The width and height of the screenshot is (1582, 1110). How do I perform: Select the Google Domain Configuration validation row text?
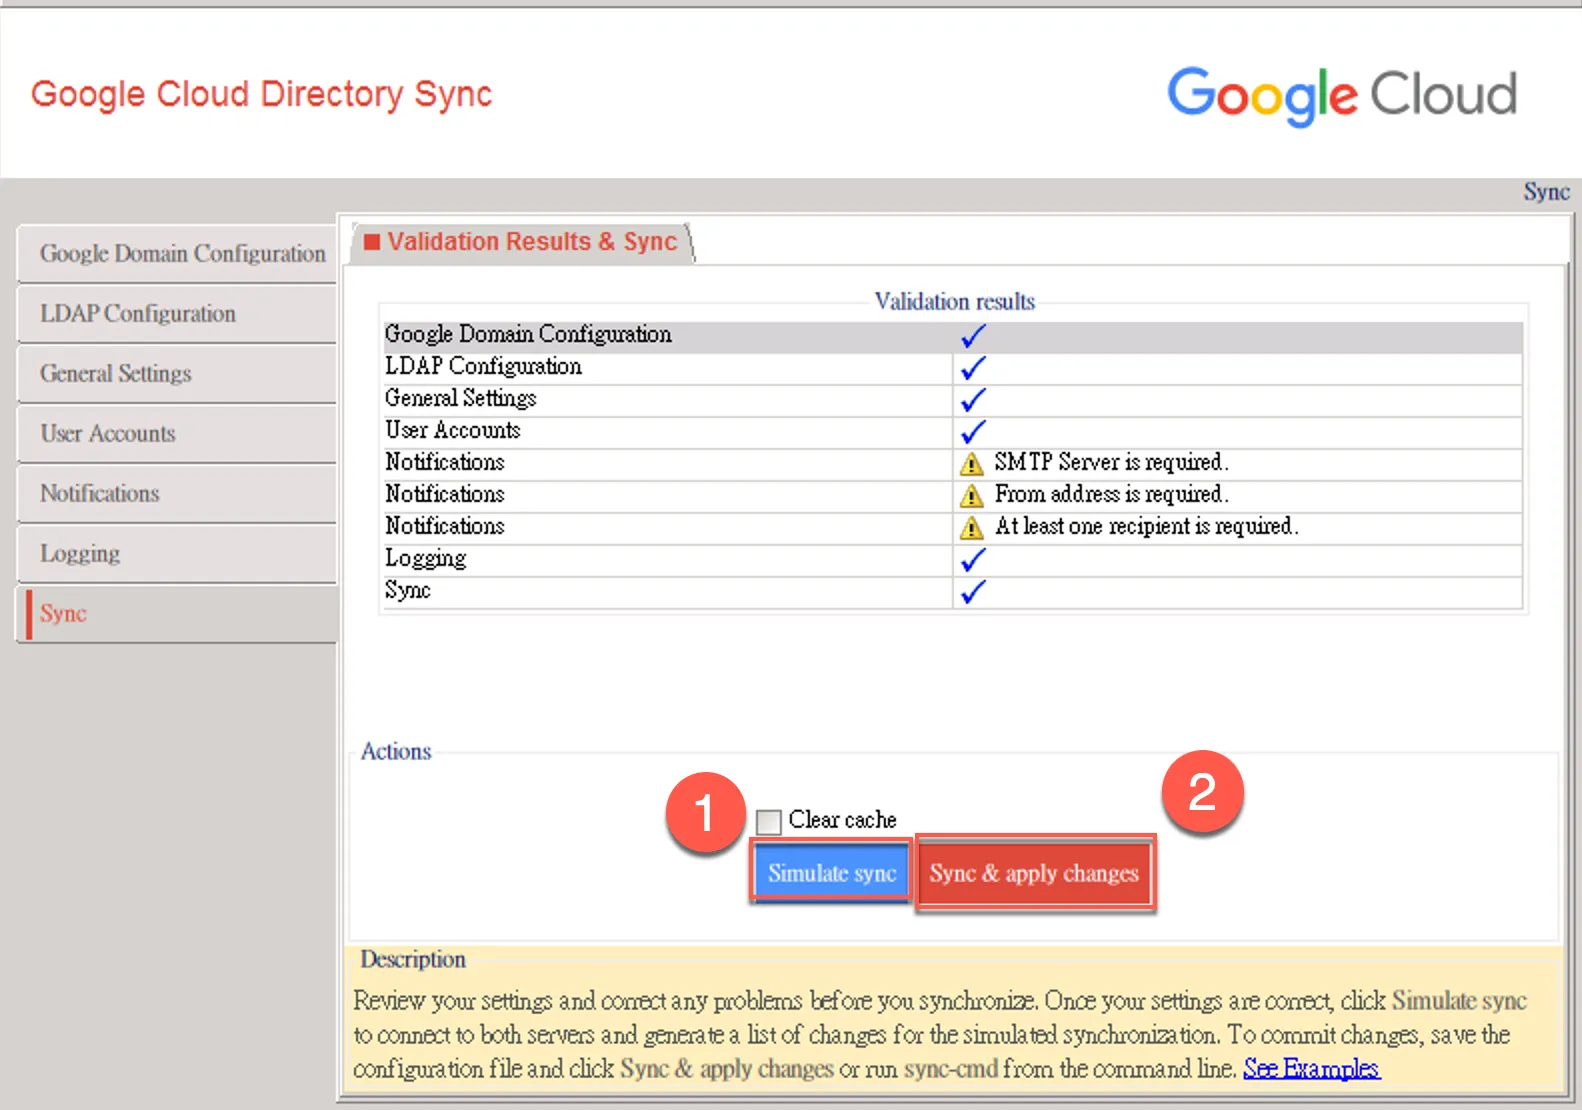(x=528, y=335)
